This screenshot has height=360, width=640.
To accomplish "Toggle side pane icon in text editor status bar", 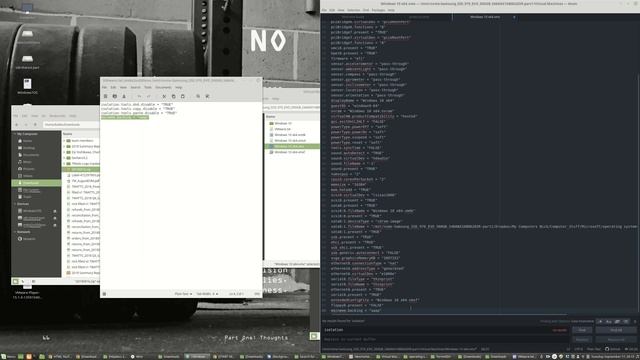I will (104, 294).
